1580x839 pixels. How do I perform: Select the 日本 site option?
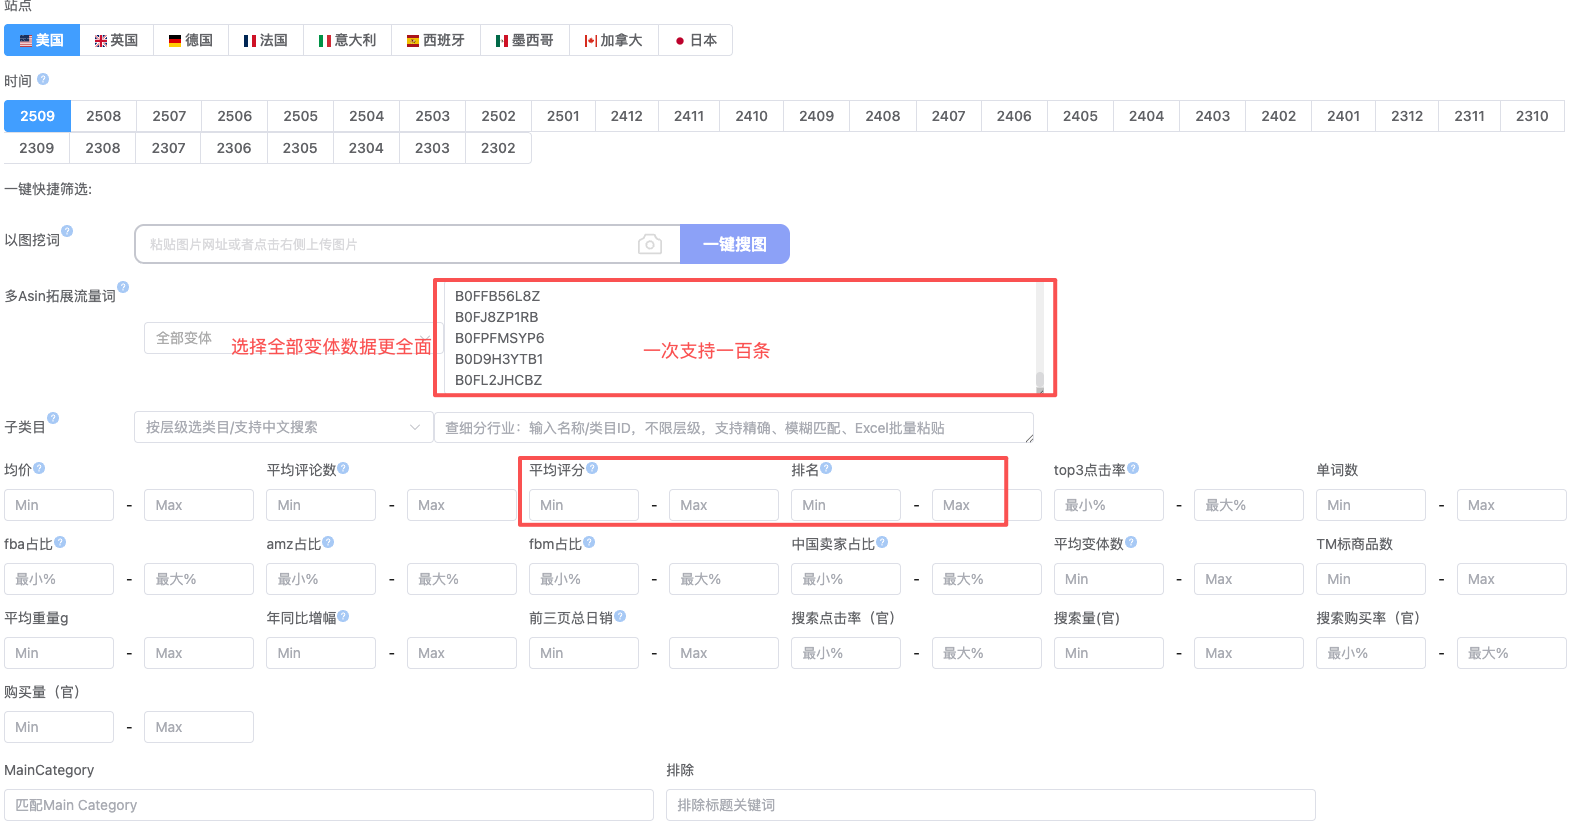click(696, 40)
